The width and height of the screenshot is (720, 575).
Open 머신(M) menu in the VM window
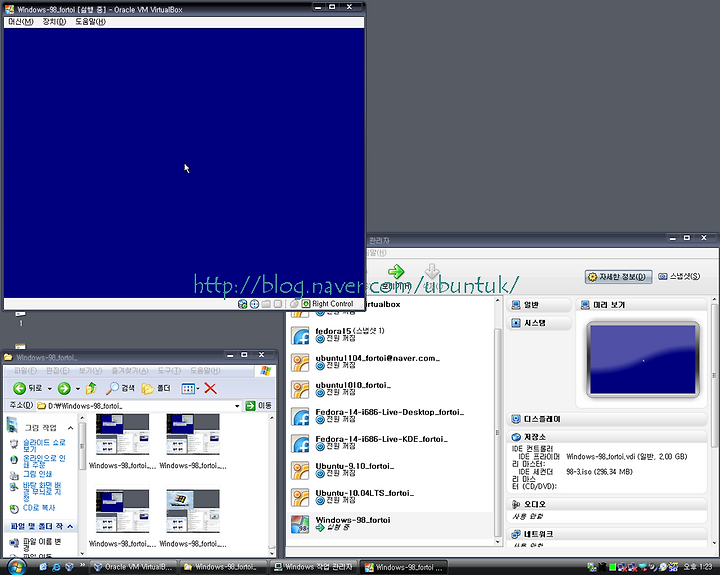tap(21, 22)
